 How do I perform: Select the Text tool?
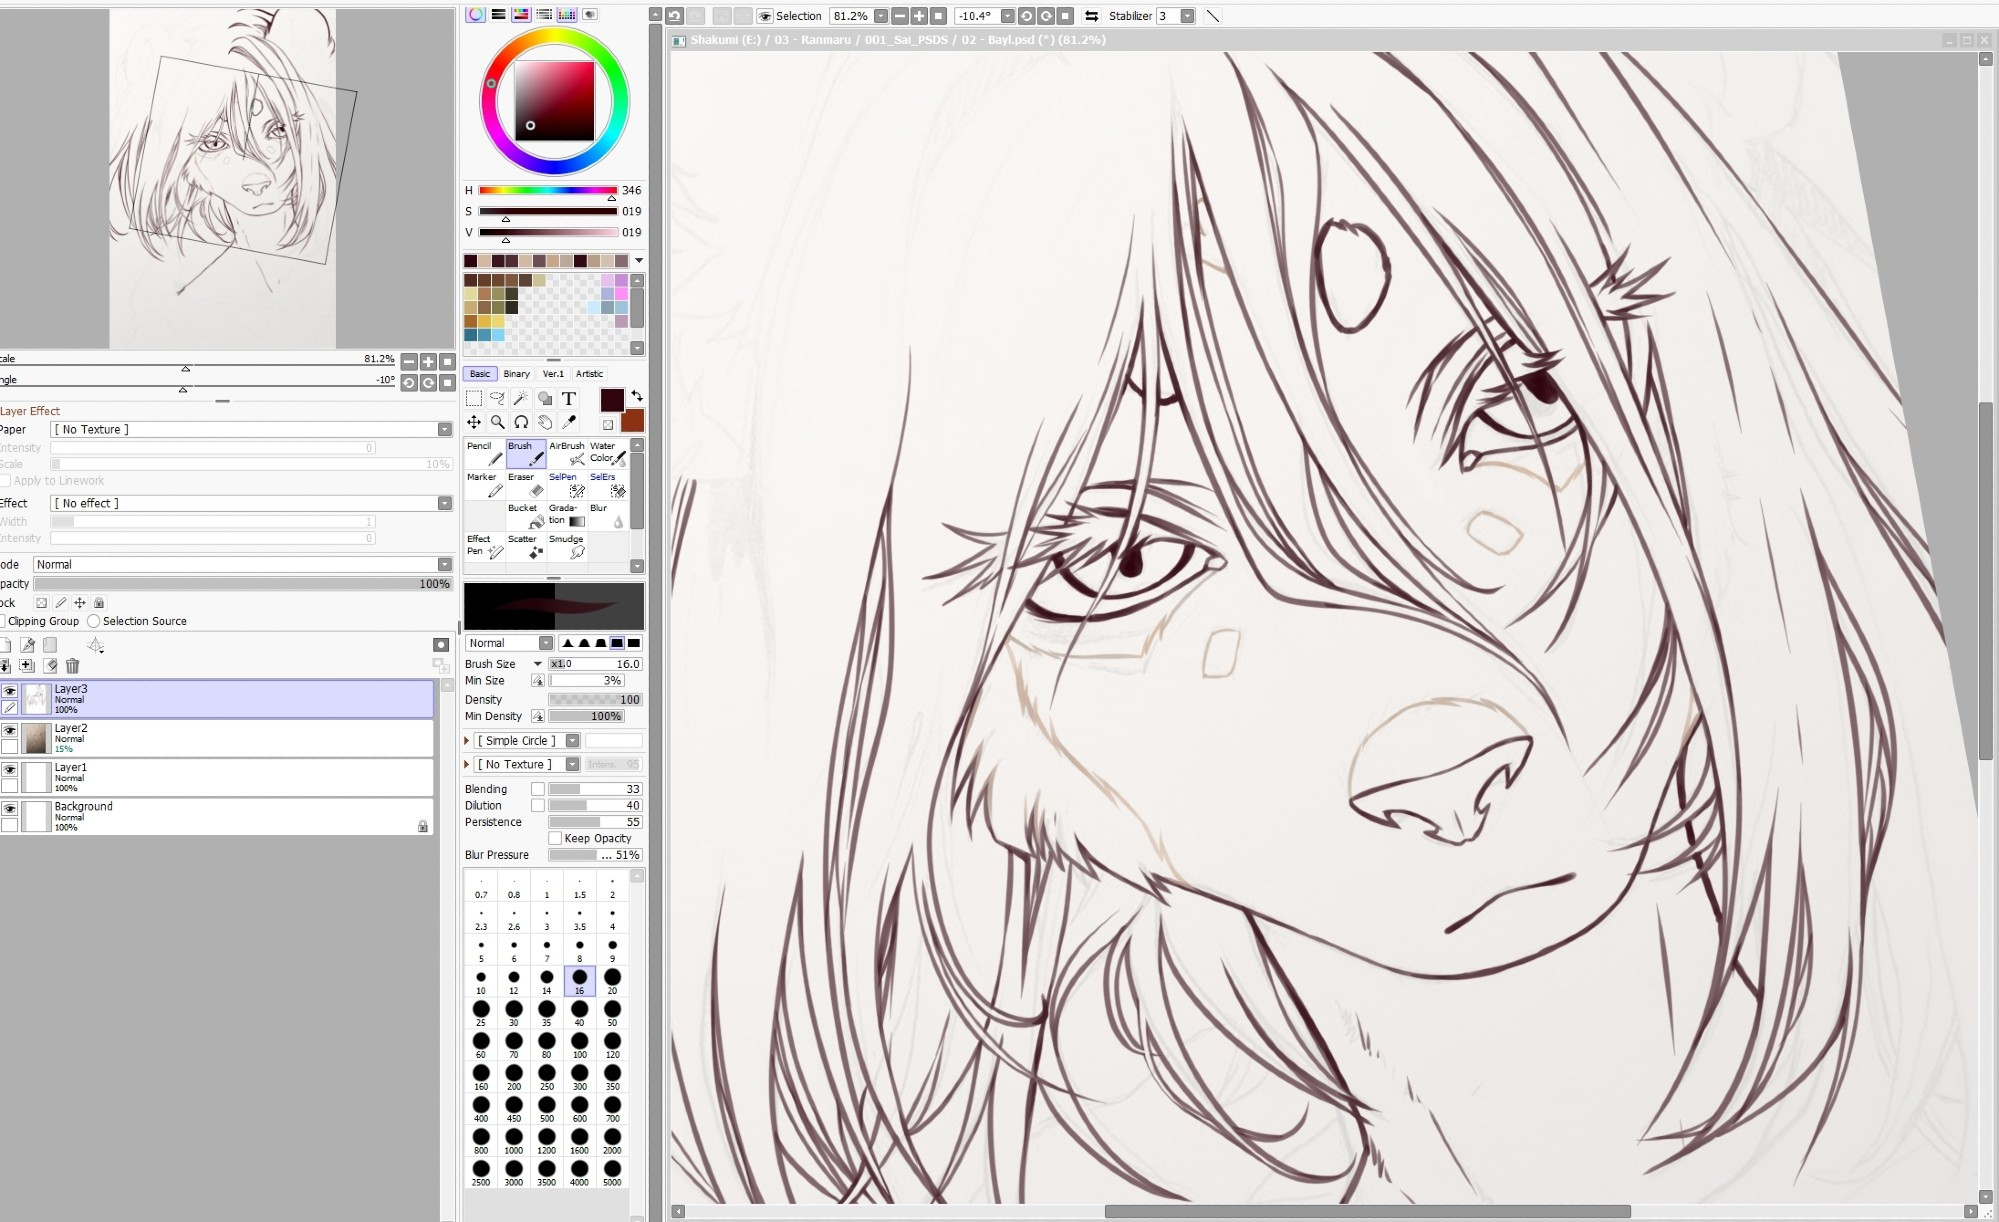click(569, 398)
